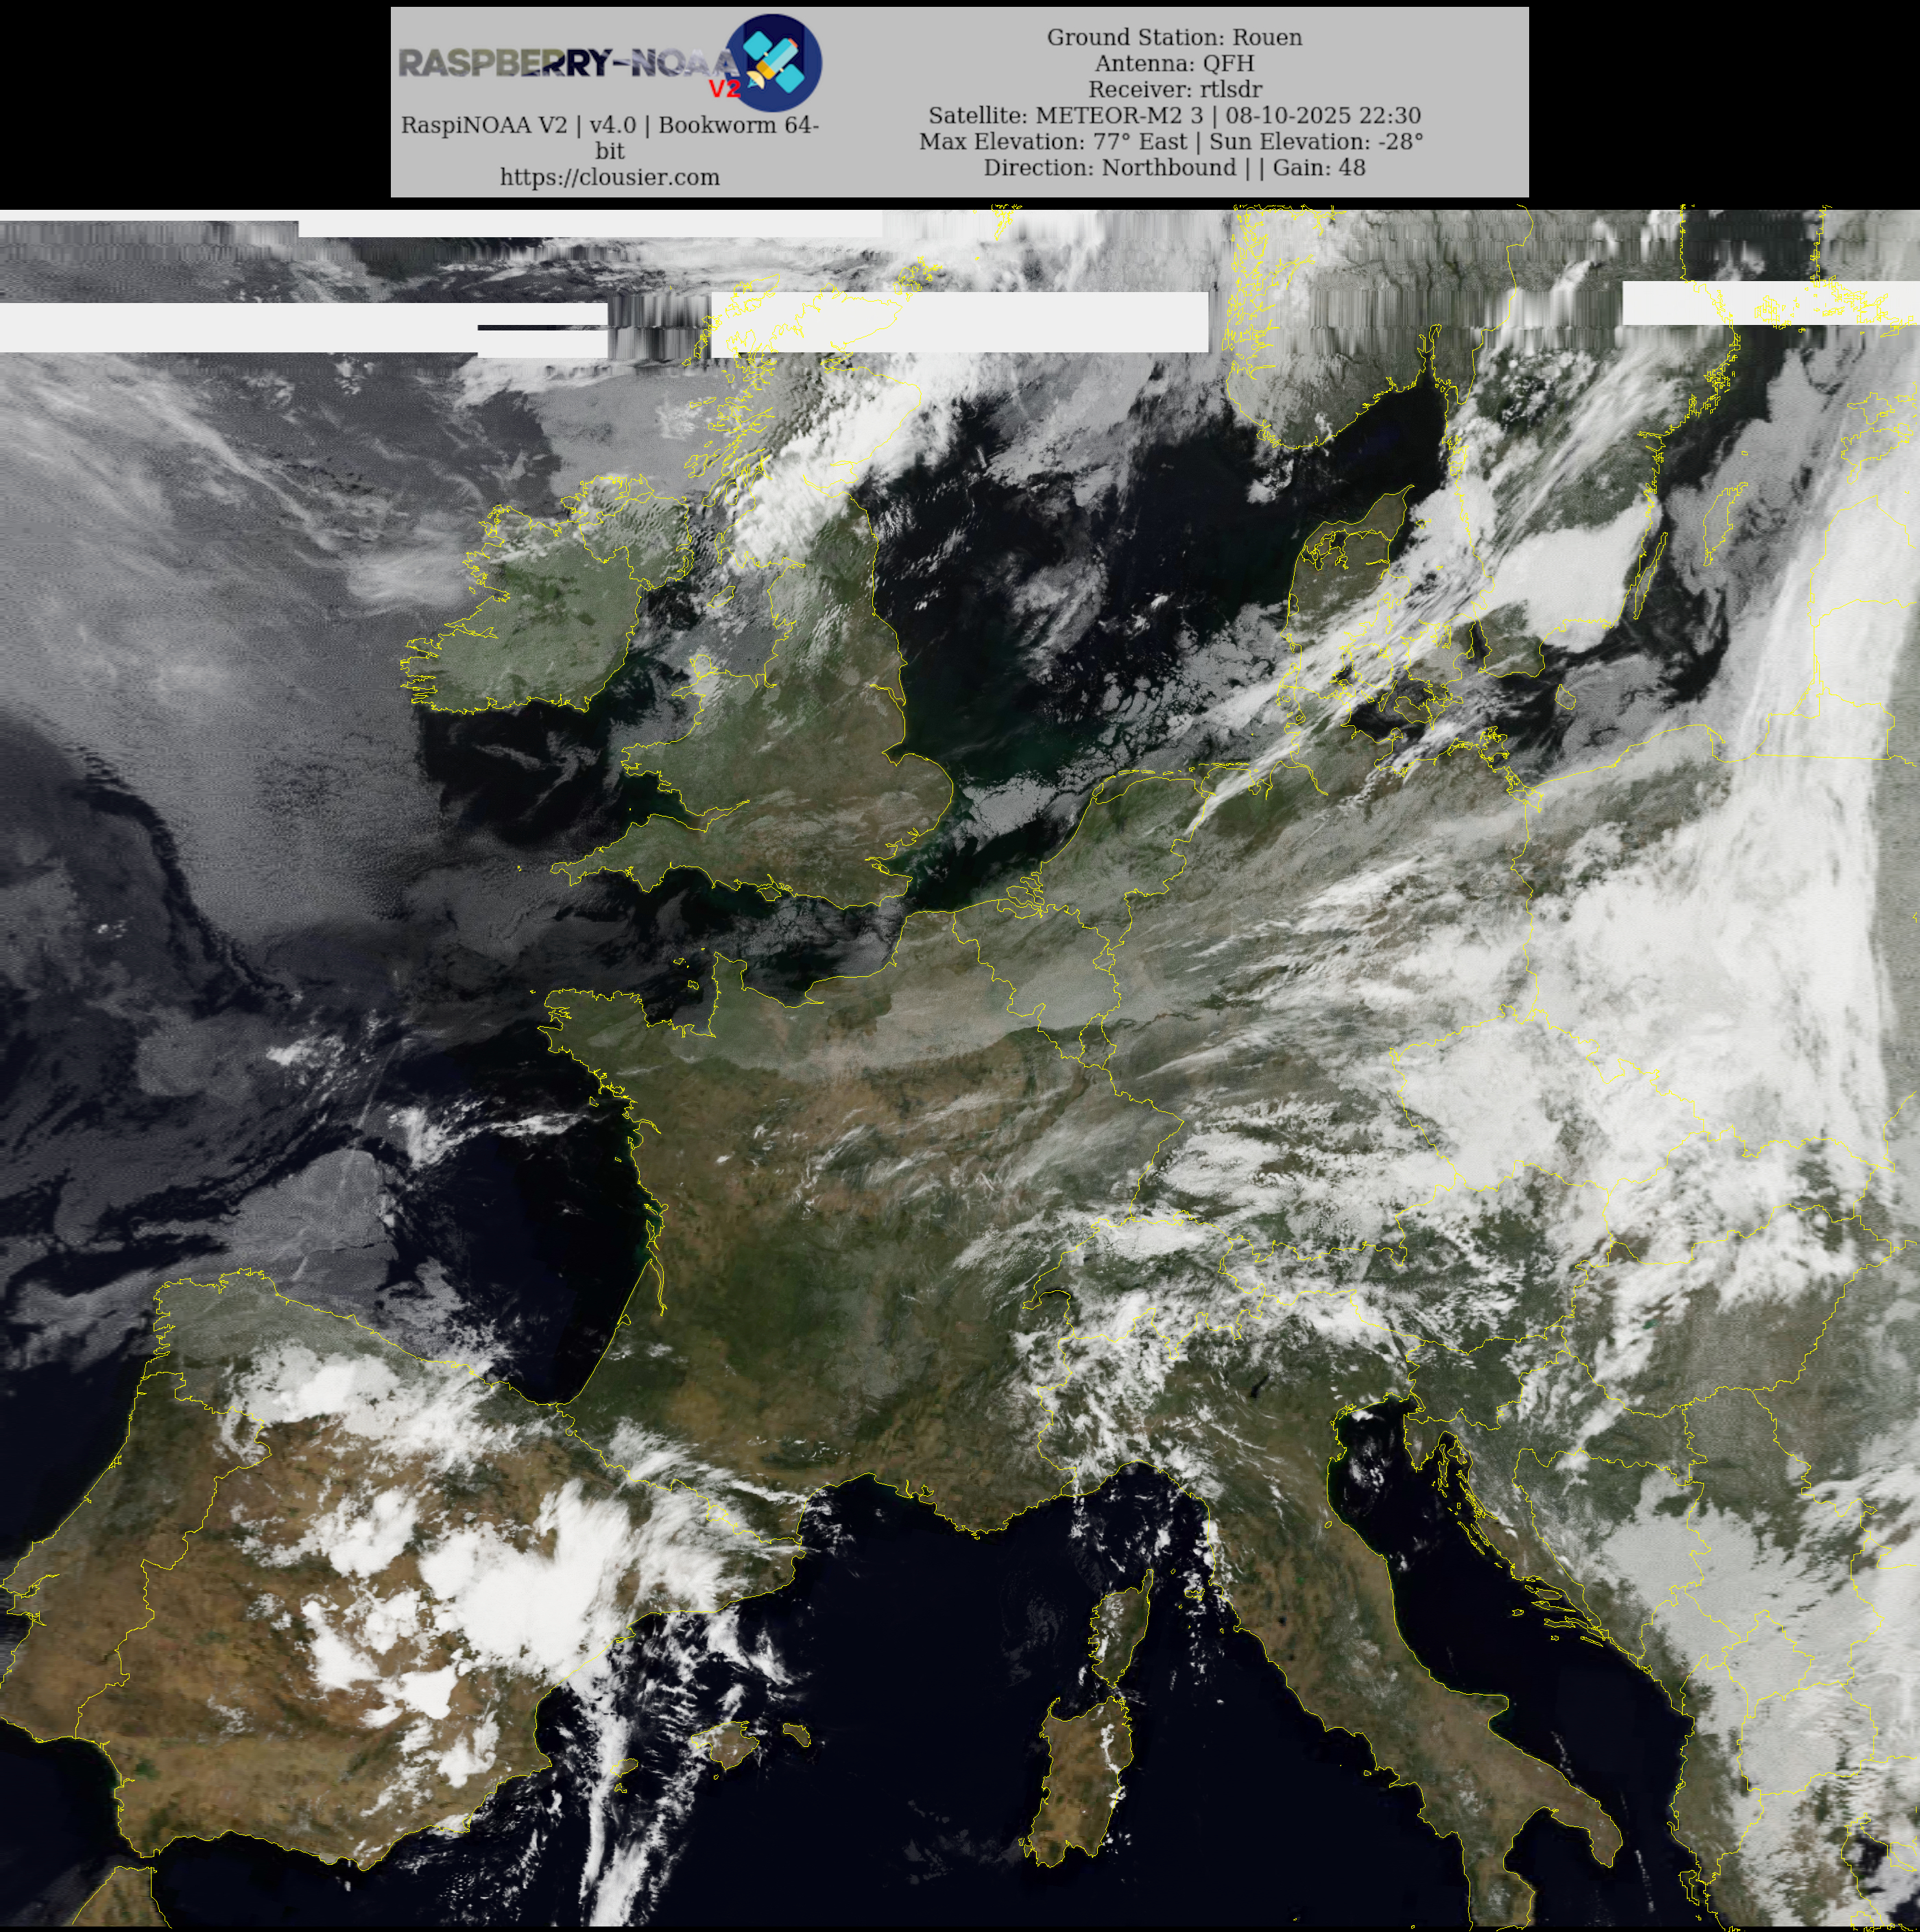Click the satellite icon in the blue circle
The width and height of the screenshot is (1920, 1932).
(775, 62)
